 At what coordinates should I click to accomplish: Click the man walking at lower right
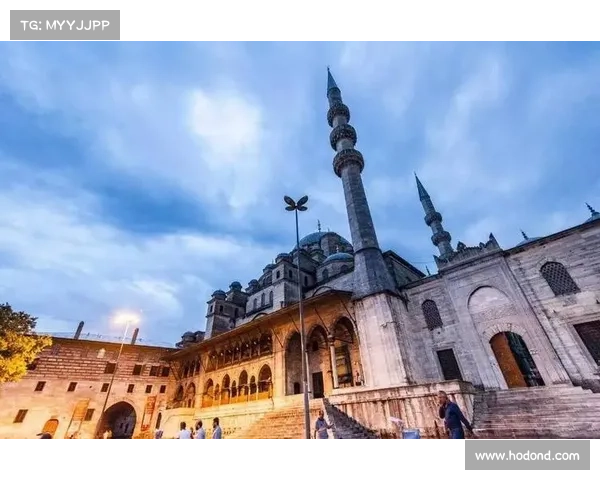tap(452, 416)
